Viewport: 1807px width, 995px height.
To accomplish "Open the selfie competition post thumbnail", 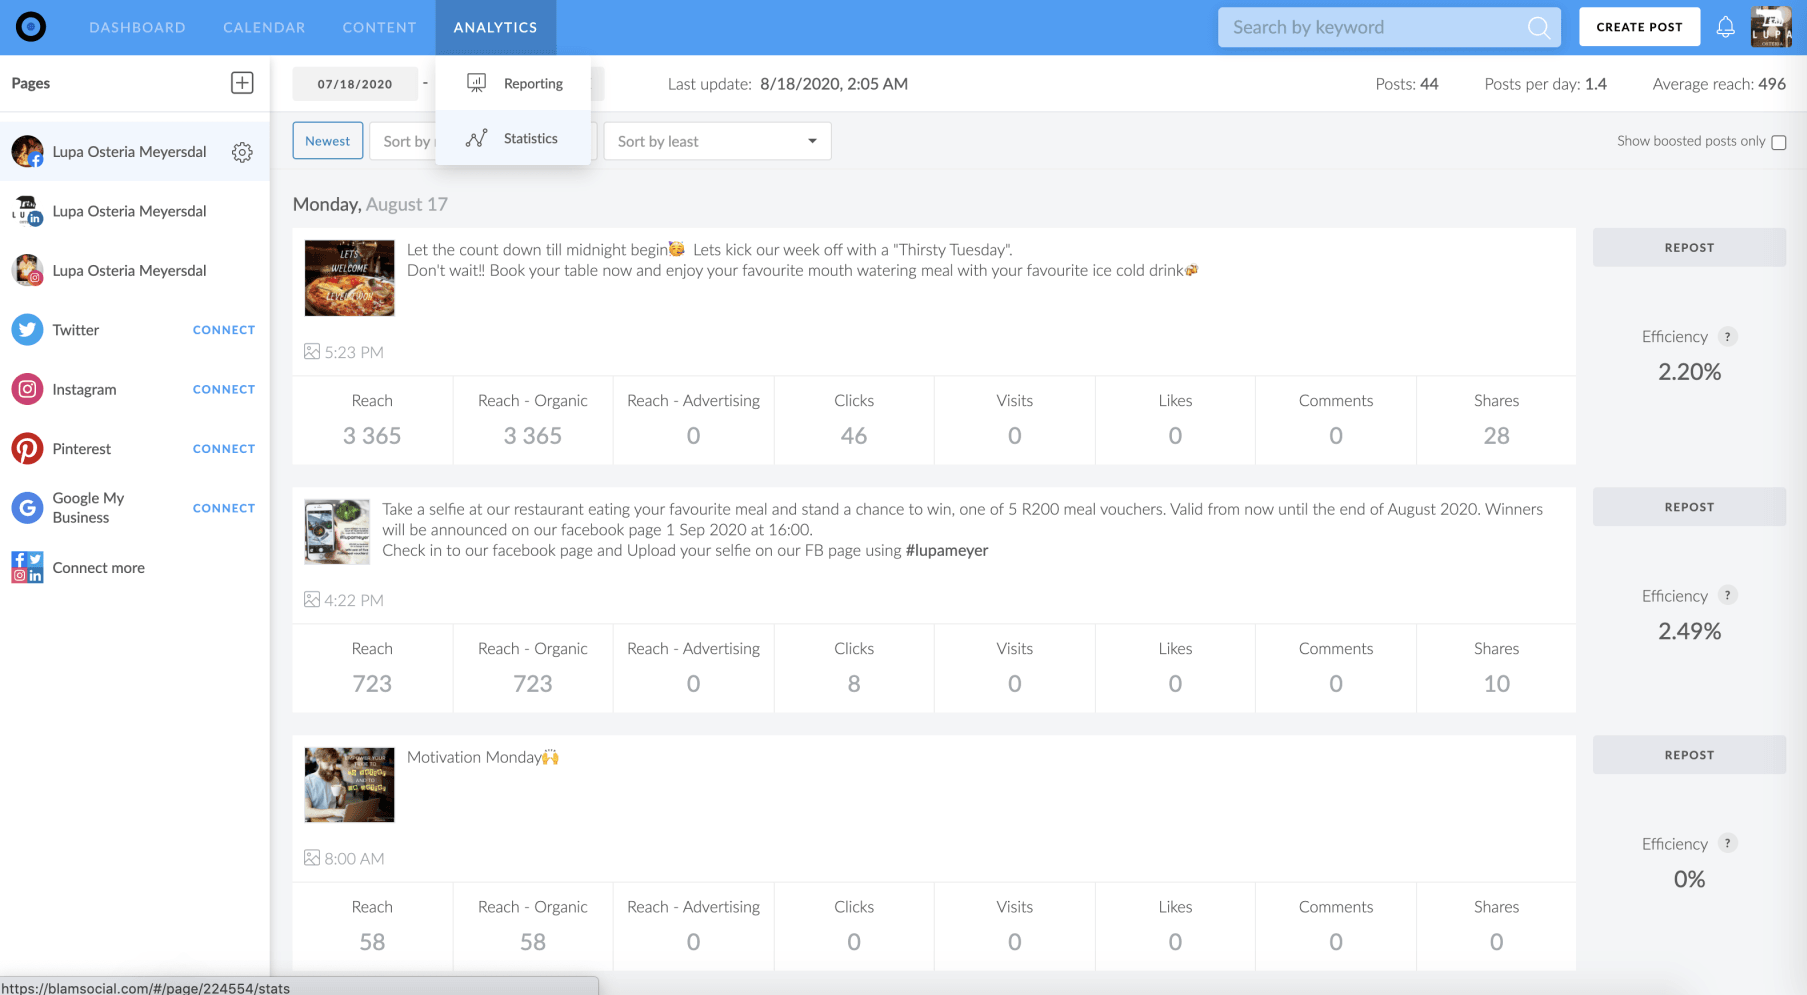I will coord(337,532).
